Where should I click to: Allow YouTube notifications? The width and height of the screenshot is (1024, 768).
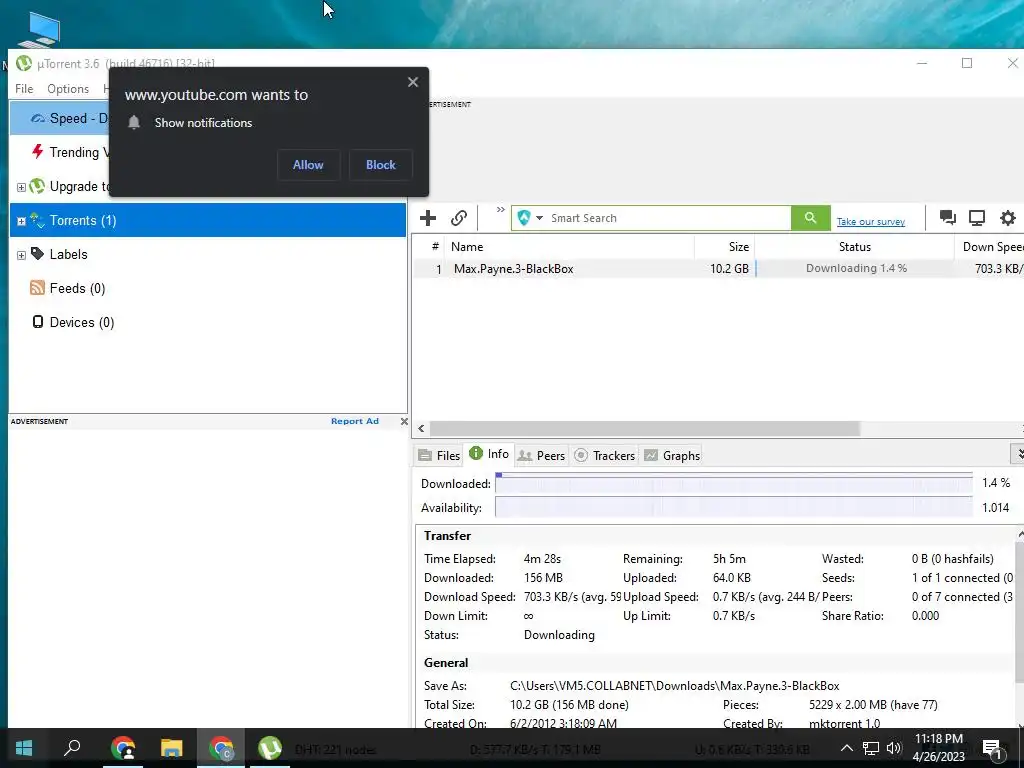point(308,165)
